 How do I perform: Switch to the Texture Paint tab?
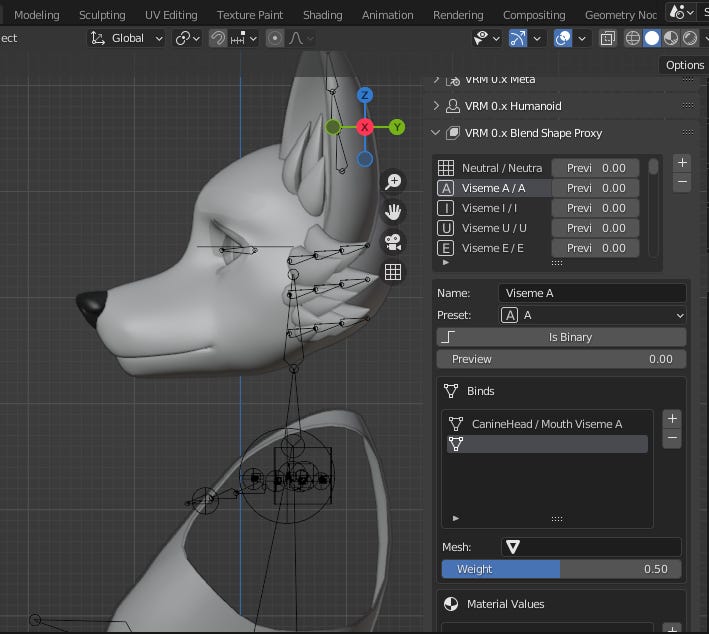click(250, 15)
